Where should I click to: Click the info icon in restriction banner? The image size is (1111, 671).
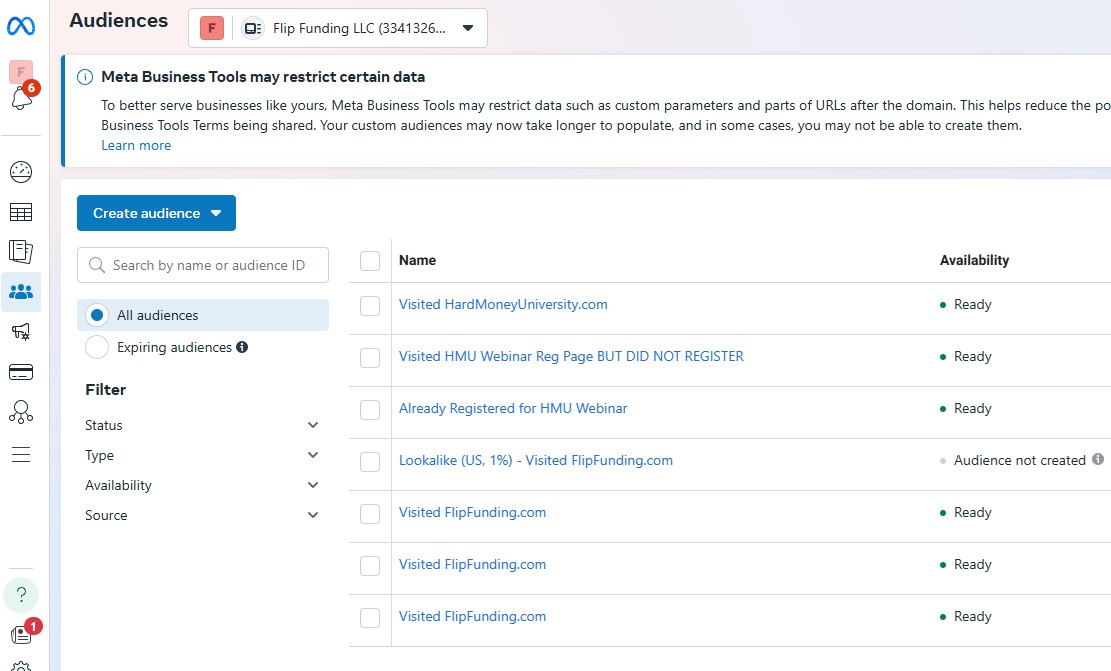click(84, 77)
